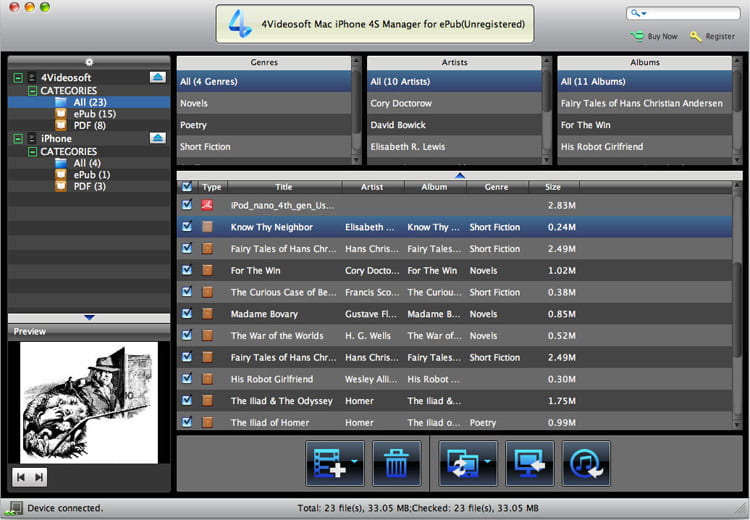Uncheck the iPod_nano_4th_gen row checkbox
This screenshot has height=520, width=750.
[x=187, y=205]
